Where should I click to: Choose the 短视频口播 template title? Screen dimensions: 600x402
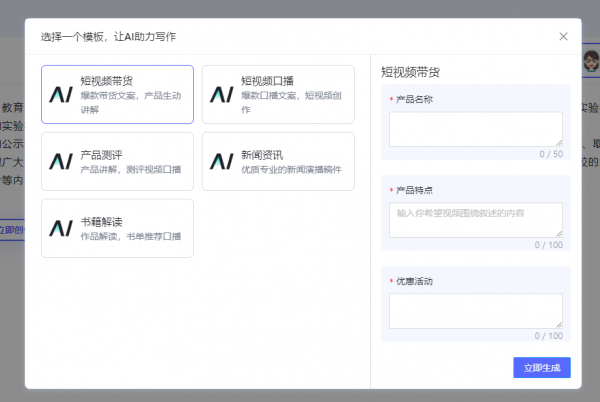click(267, 81)
